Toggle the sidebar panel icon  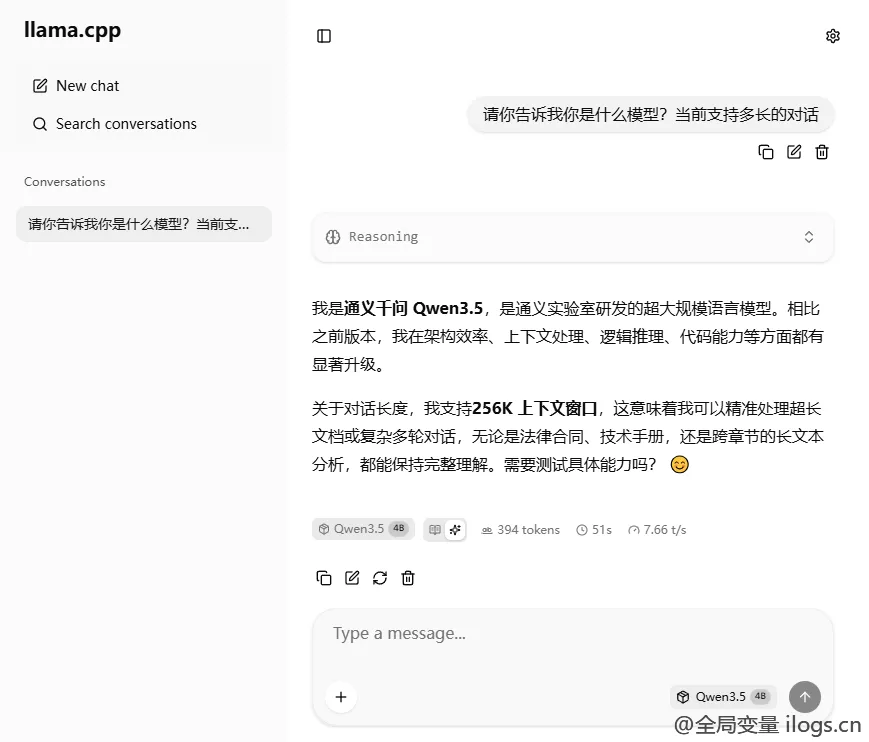click(324, 36)
